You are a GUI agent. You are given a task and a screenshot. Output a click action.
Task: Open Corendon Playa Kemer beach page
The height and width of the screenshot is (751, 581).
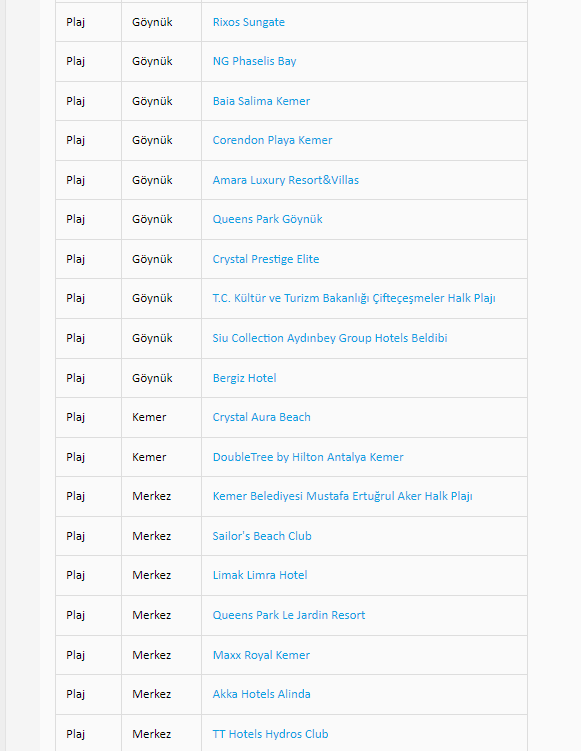[272, 140]
